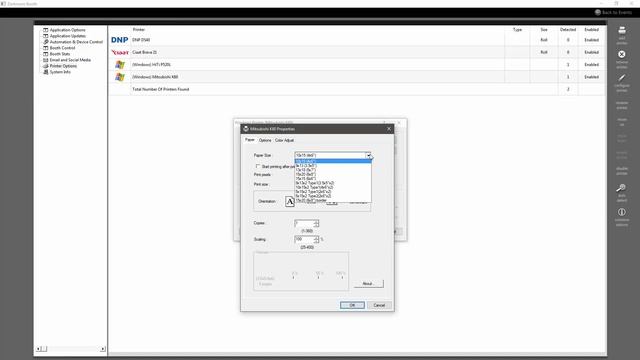The height and width of the screenshot is (360, 640).
Task: Switch to the Options tab in properties
Action: (x=265, y=140)
